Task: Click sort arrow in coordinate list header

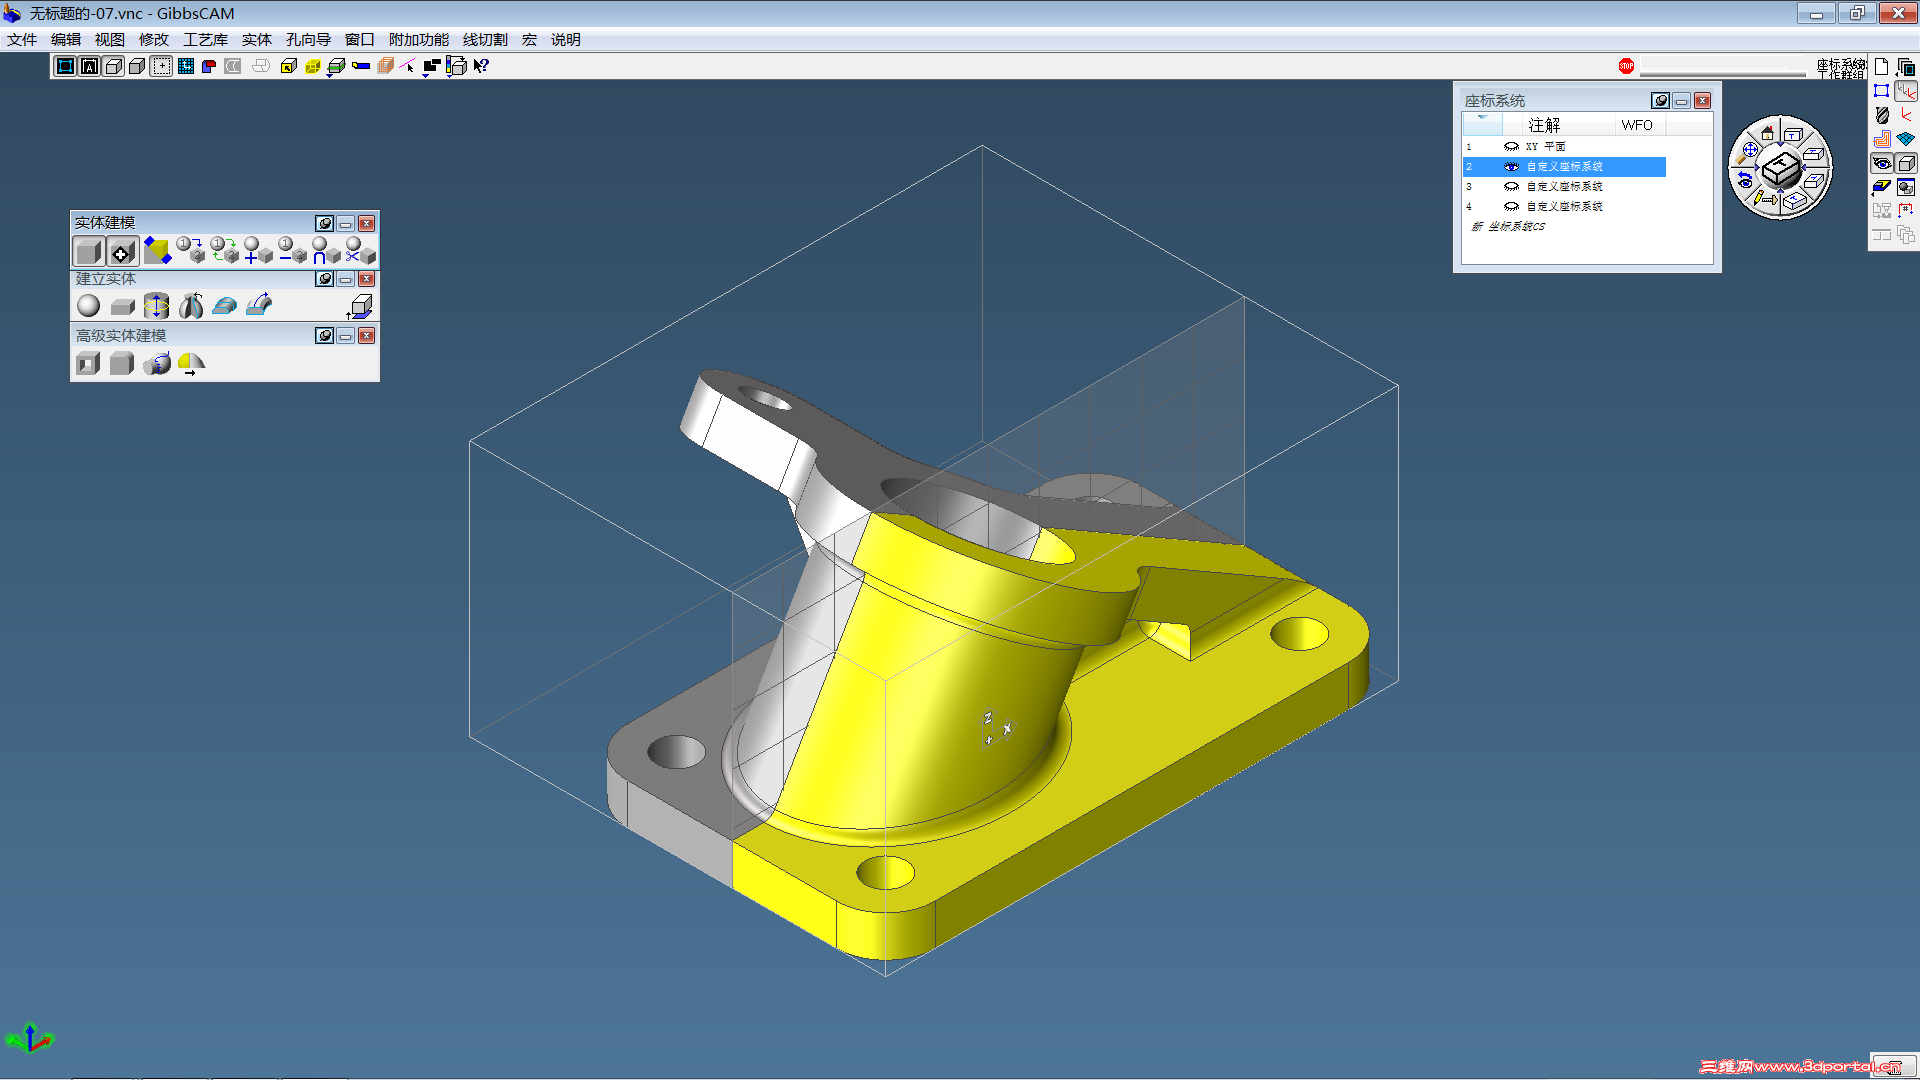Action: pos(1482,119)
